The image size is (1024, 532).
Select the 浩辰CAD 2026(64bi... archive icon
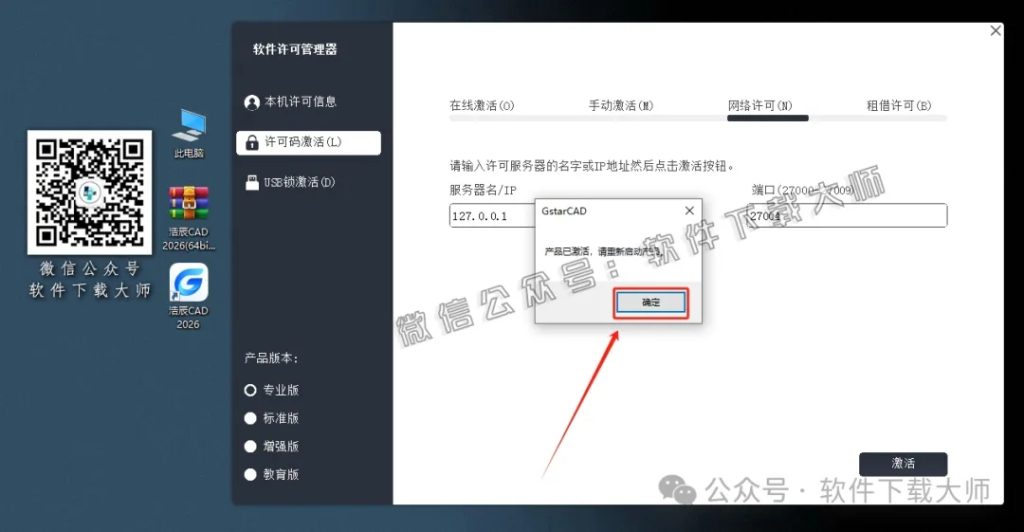click(x=189, y=218)
